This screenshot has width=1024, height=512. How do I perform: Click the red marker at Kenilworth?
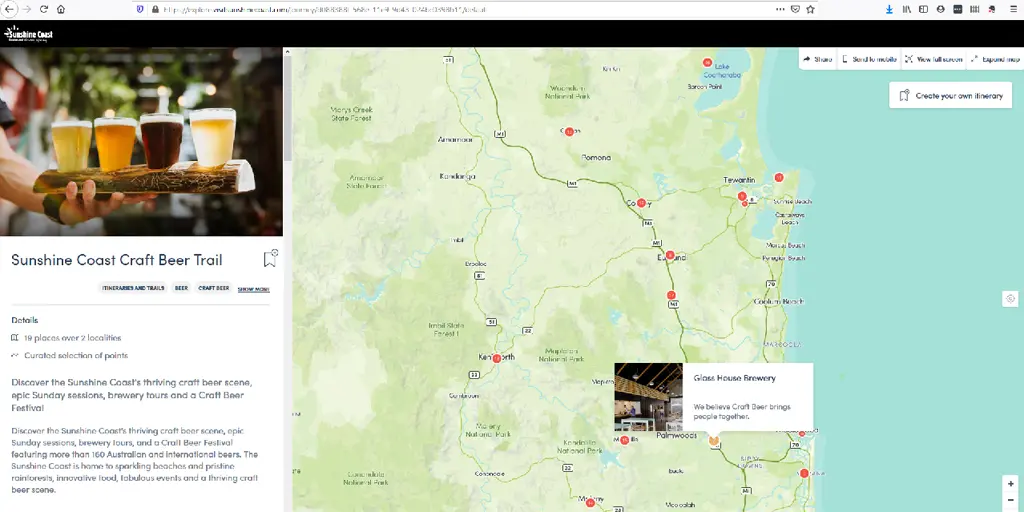tap(496, 359)
